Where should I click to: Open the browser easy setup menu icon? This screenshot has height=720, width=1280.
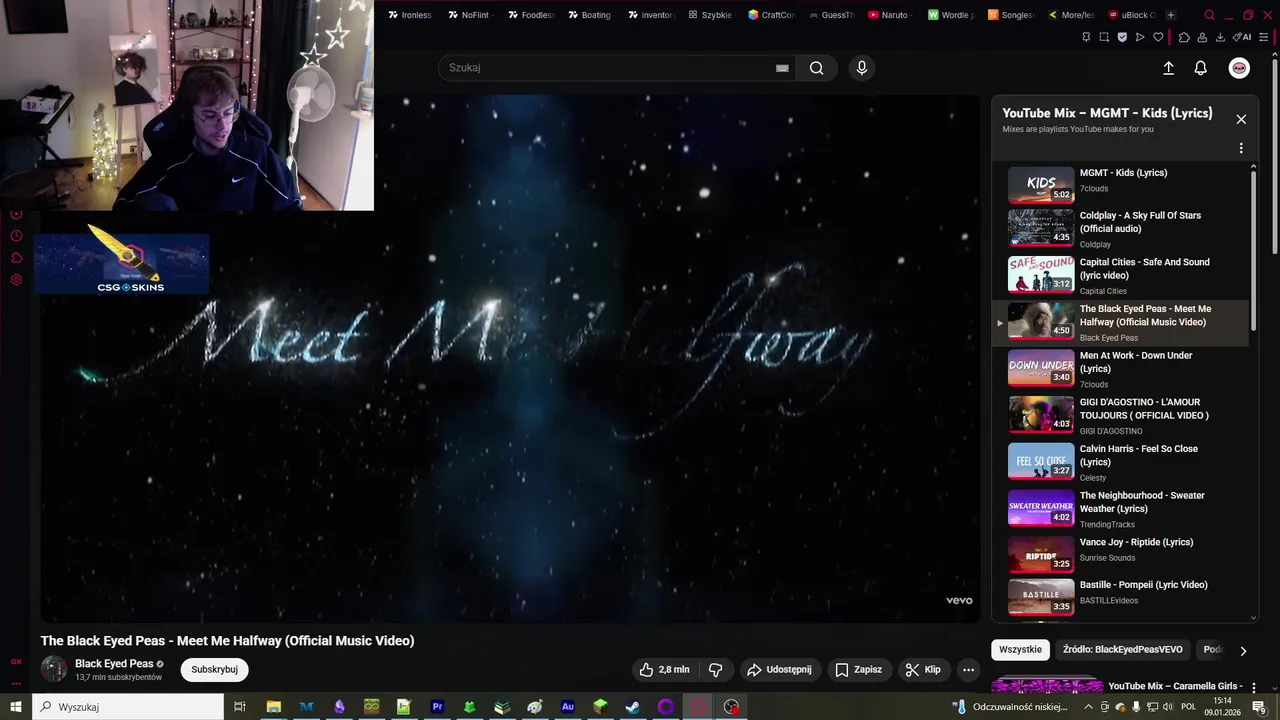(x=1265, y=37)
